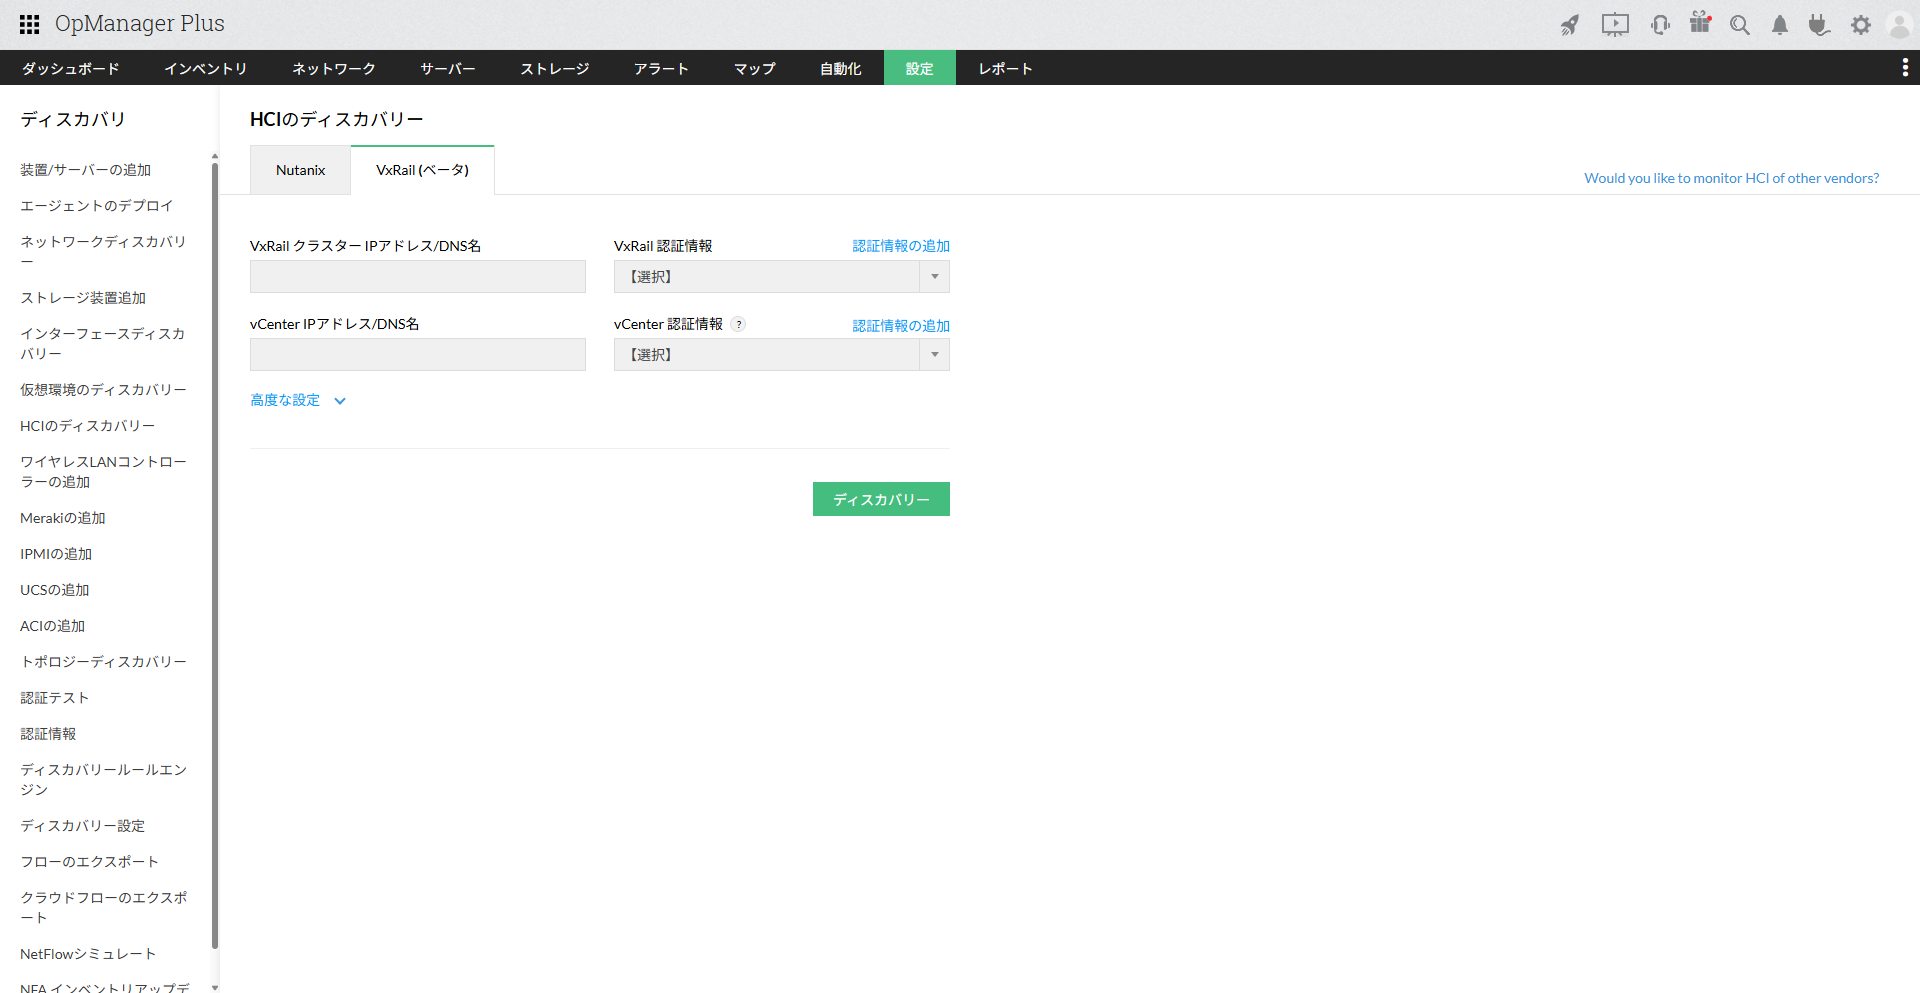Image resolution: width=1920 pixels, height=993 pixels.
Task: Click the rocket getting-started icon
Action: [1569, 25]
